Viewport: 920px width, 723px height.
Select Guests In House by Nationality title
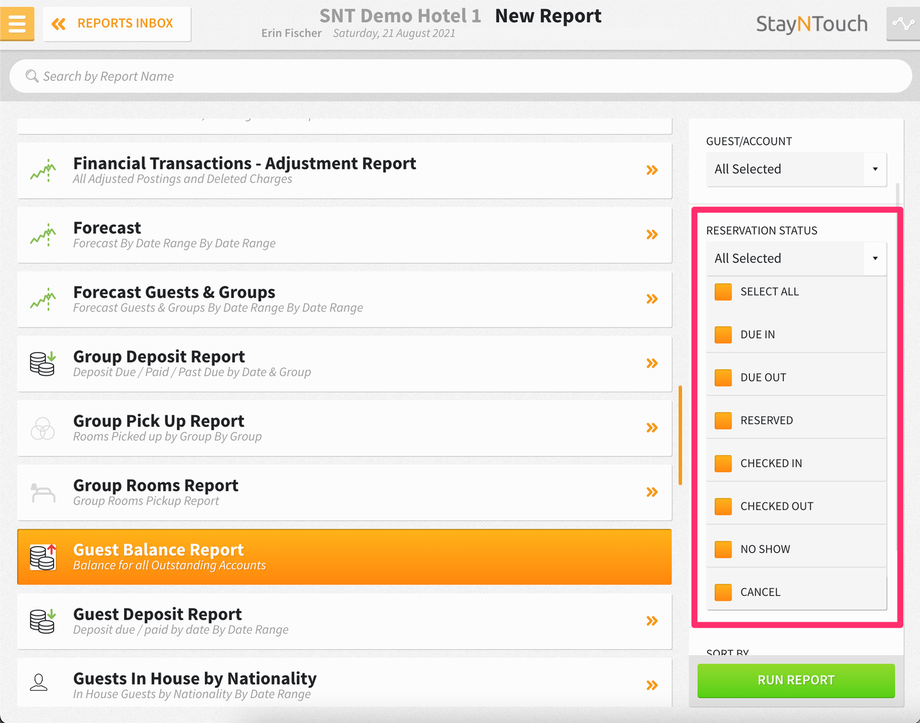click(x=195, y=679)
